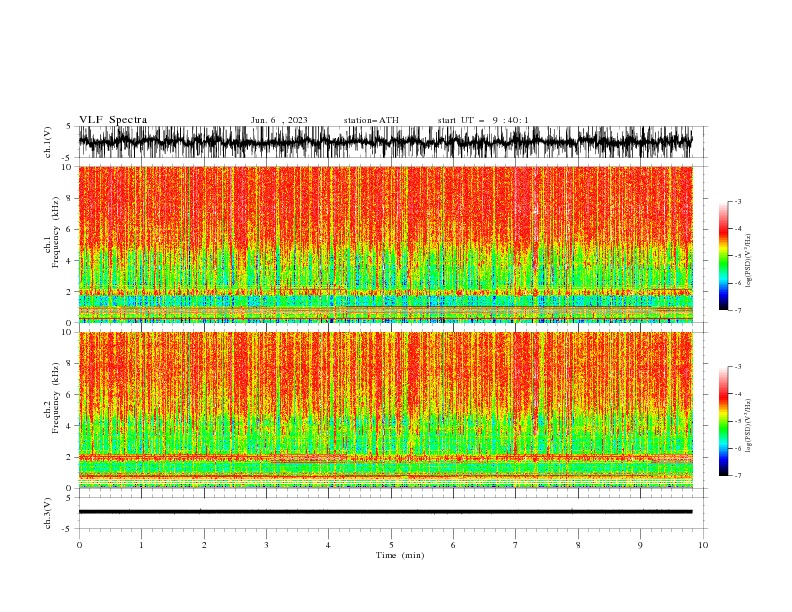Click the "station=ATH" header label
Viewport: 792px width, 612px height.
point(371,120)
